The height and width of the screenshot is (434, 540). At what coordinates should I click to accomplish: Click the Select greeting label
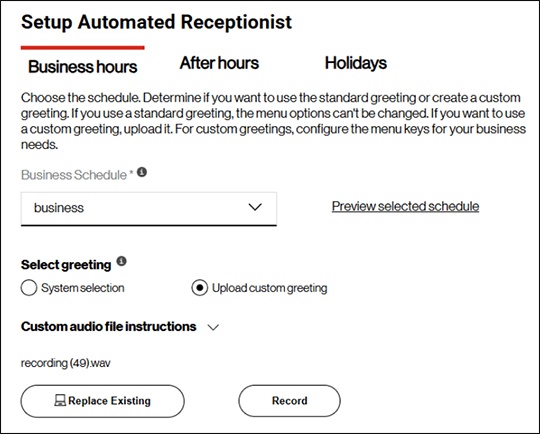[x=66, y=265]
